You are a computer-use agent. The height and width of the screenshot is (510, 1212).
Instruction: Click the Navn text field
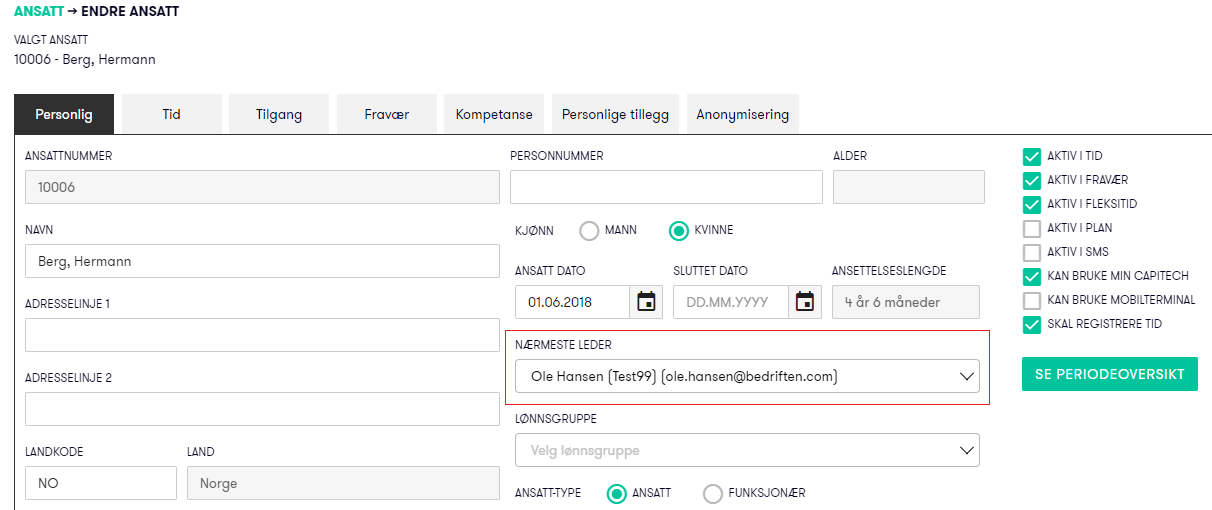pyautogui.click(x=262, y=261)
